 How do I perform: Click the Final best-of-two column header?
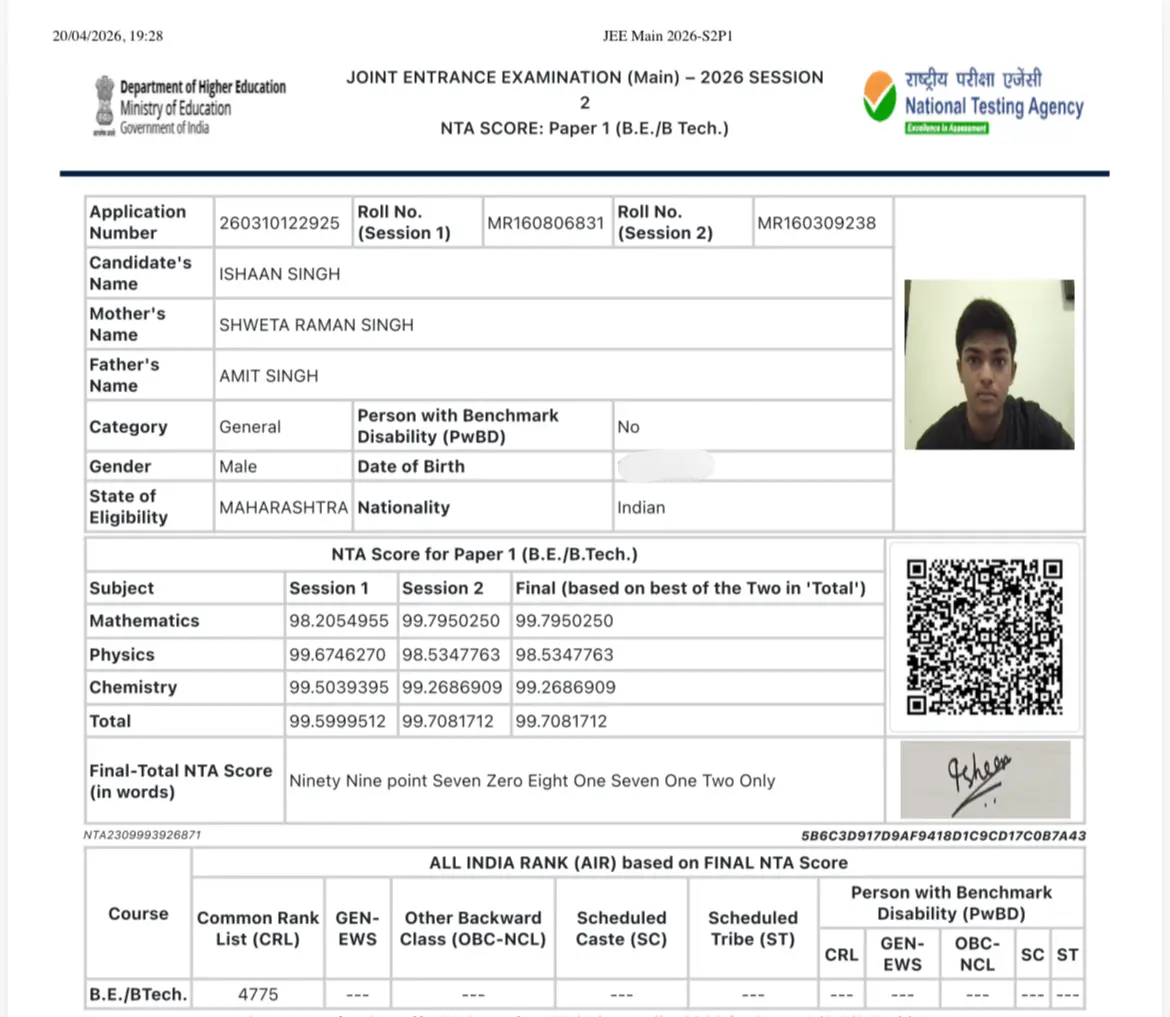pos(691,588)
